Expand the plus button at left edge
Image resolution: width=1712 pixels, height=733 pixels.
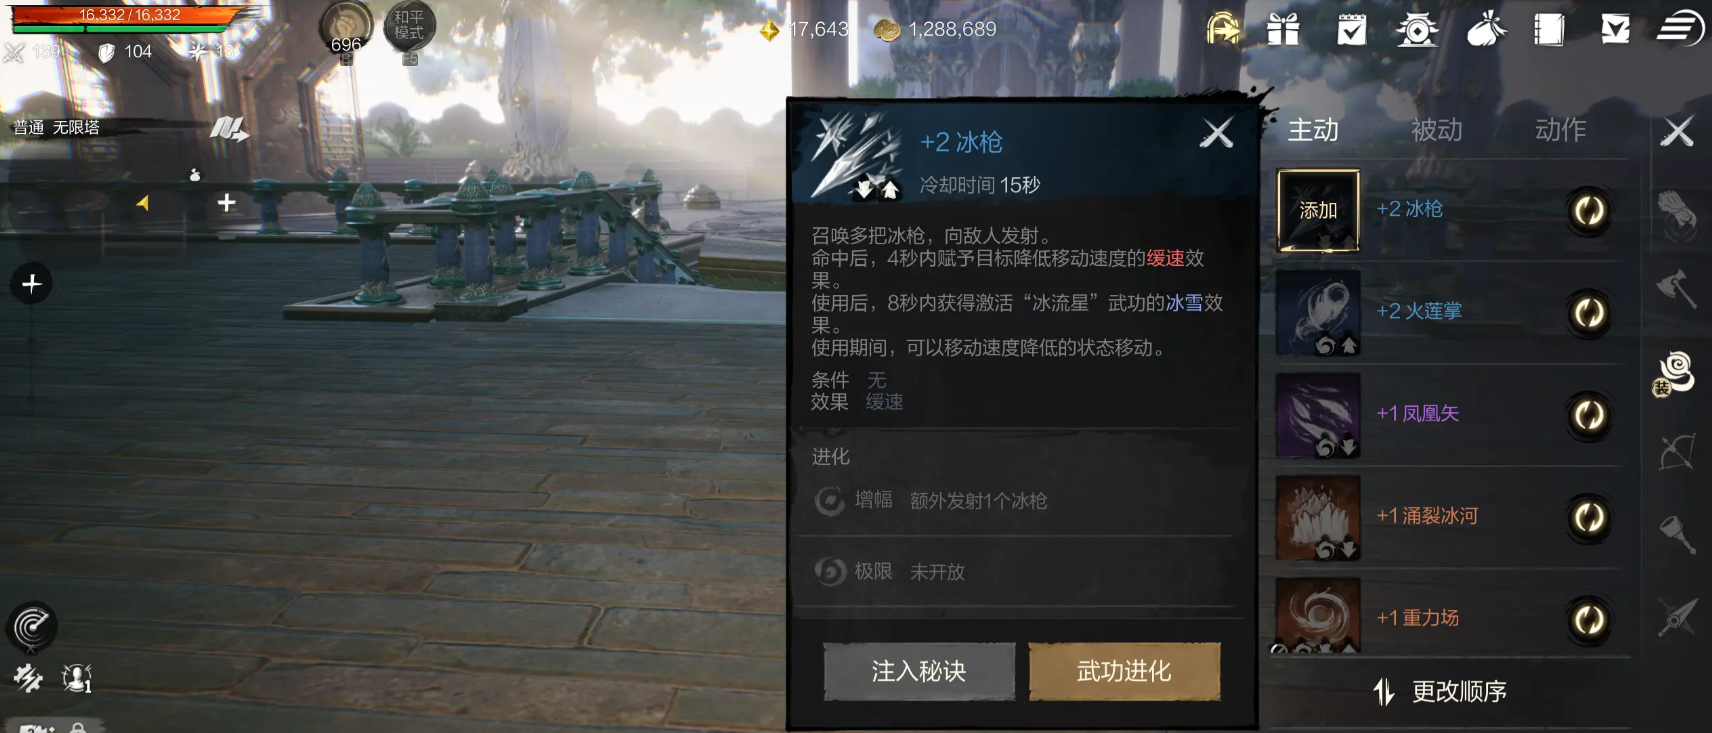coord(31,284)
